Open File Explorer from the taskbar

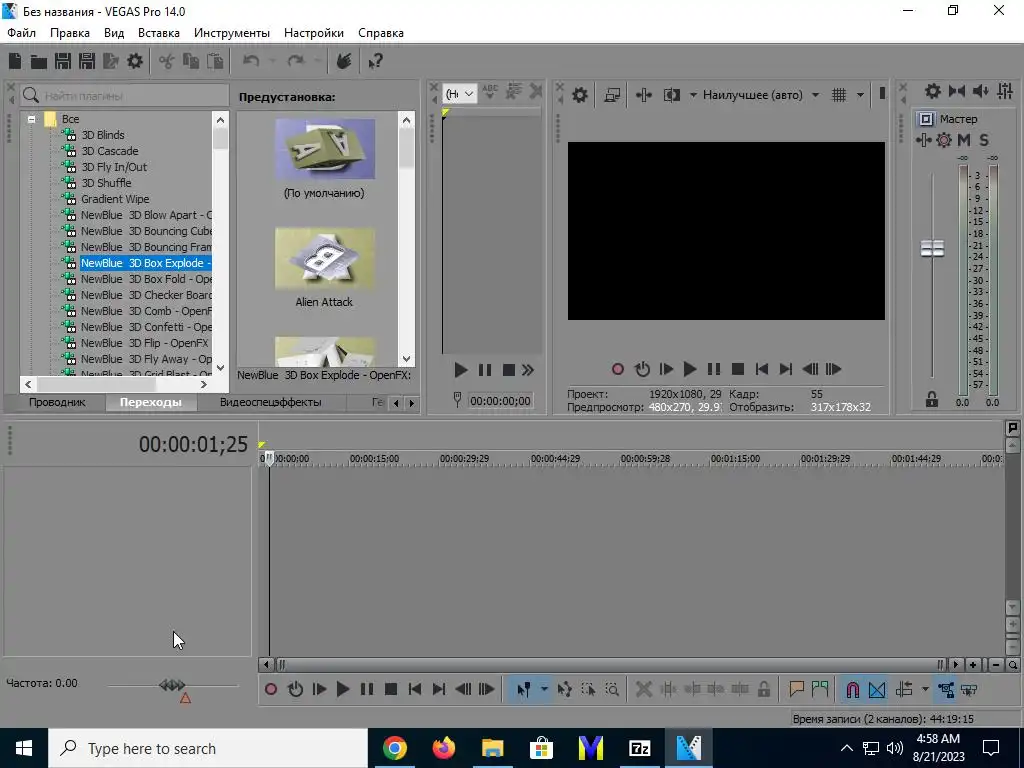pos(493,748)
